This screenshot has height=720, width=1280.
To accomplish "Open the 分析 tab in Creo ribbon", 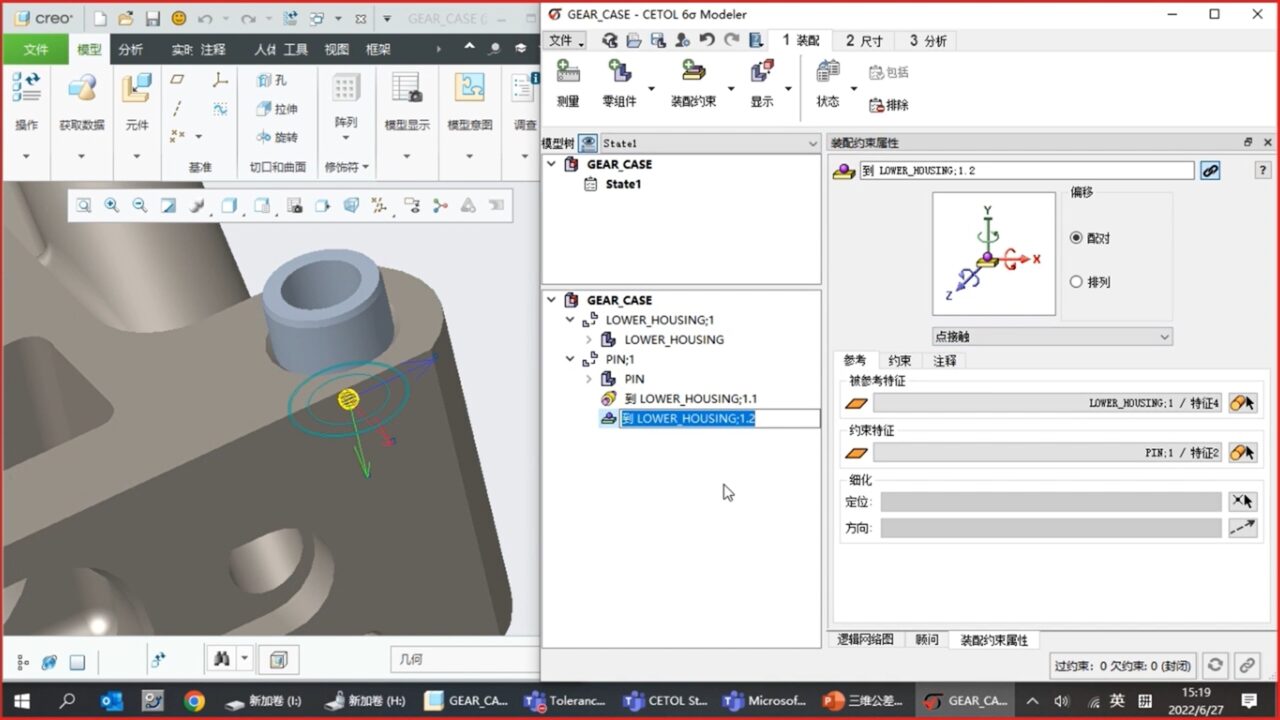I will point(130,49).
